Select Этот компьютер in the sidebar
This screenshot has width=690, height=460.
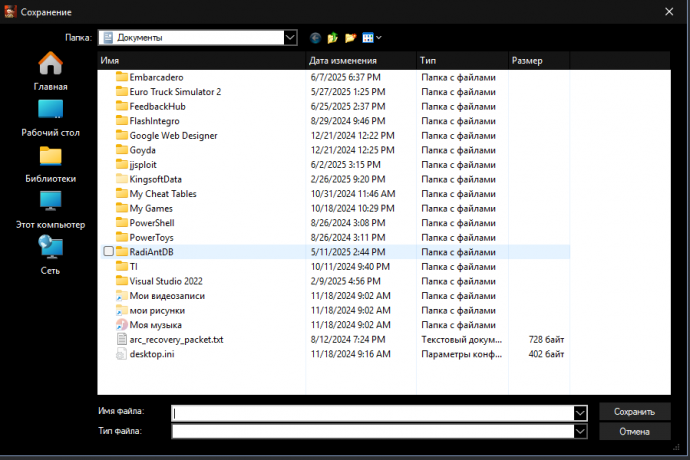click(x=50, y=210)
